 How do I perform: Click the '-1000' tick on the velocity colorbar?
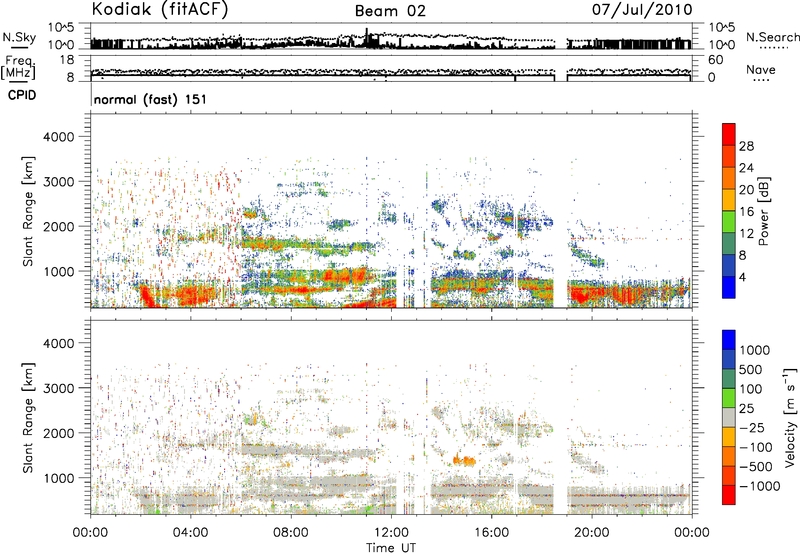click(x=759, y=486)
